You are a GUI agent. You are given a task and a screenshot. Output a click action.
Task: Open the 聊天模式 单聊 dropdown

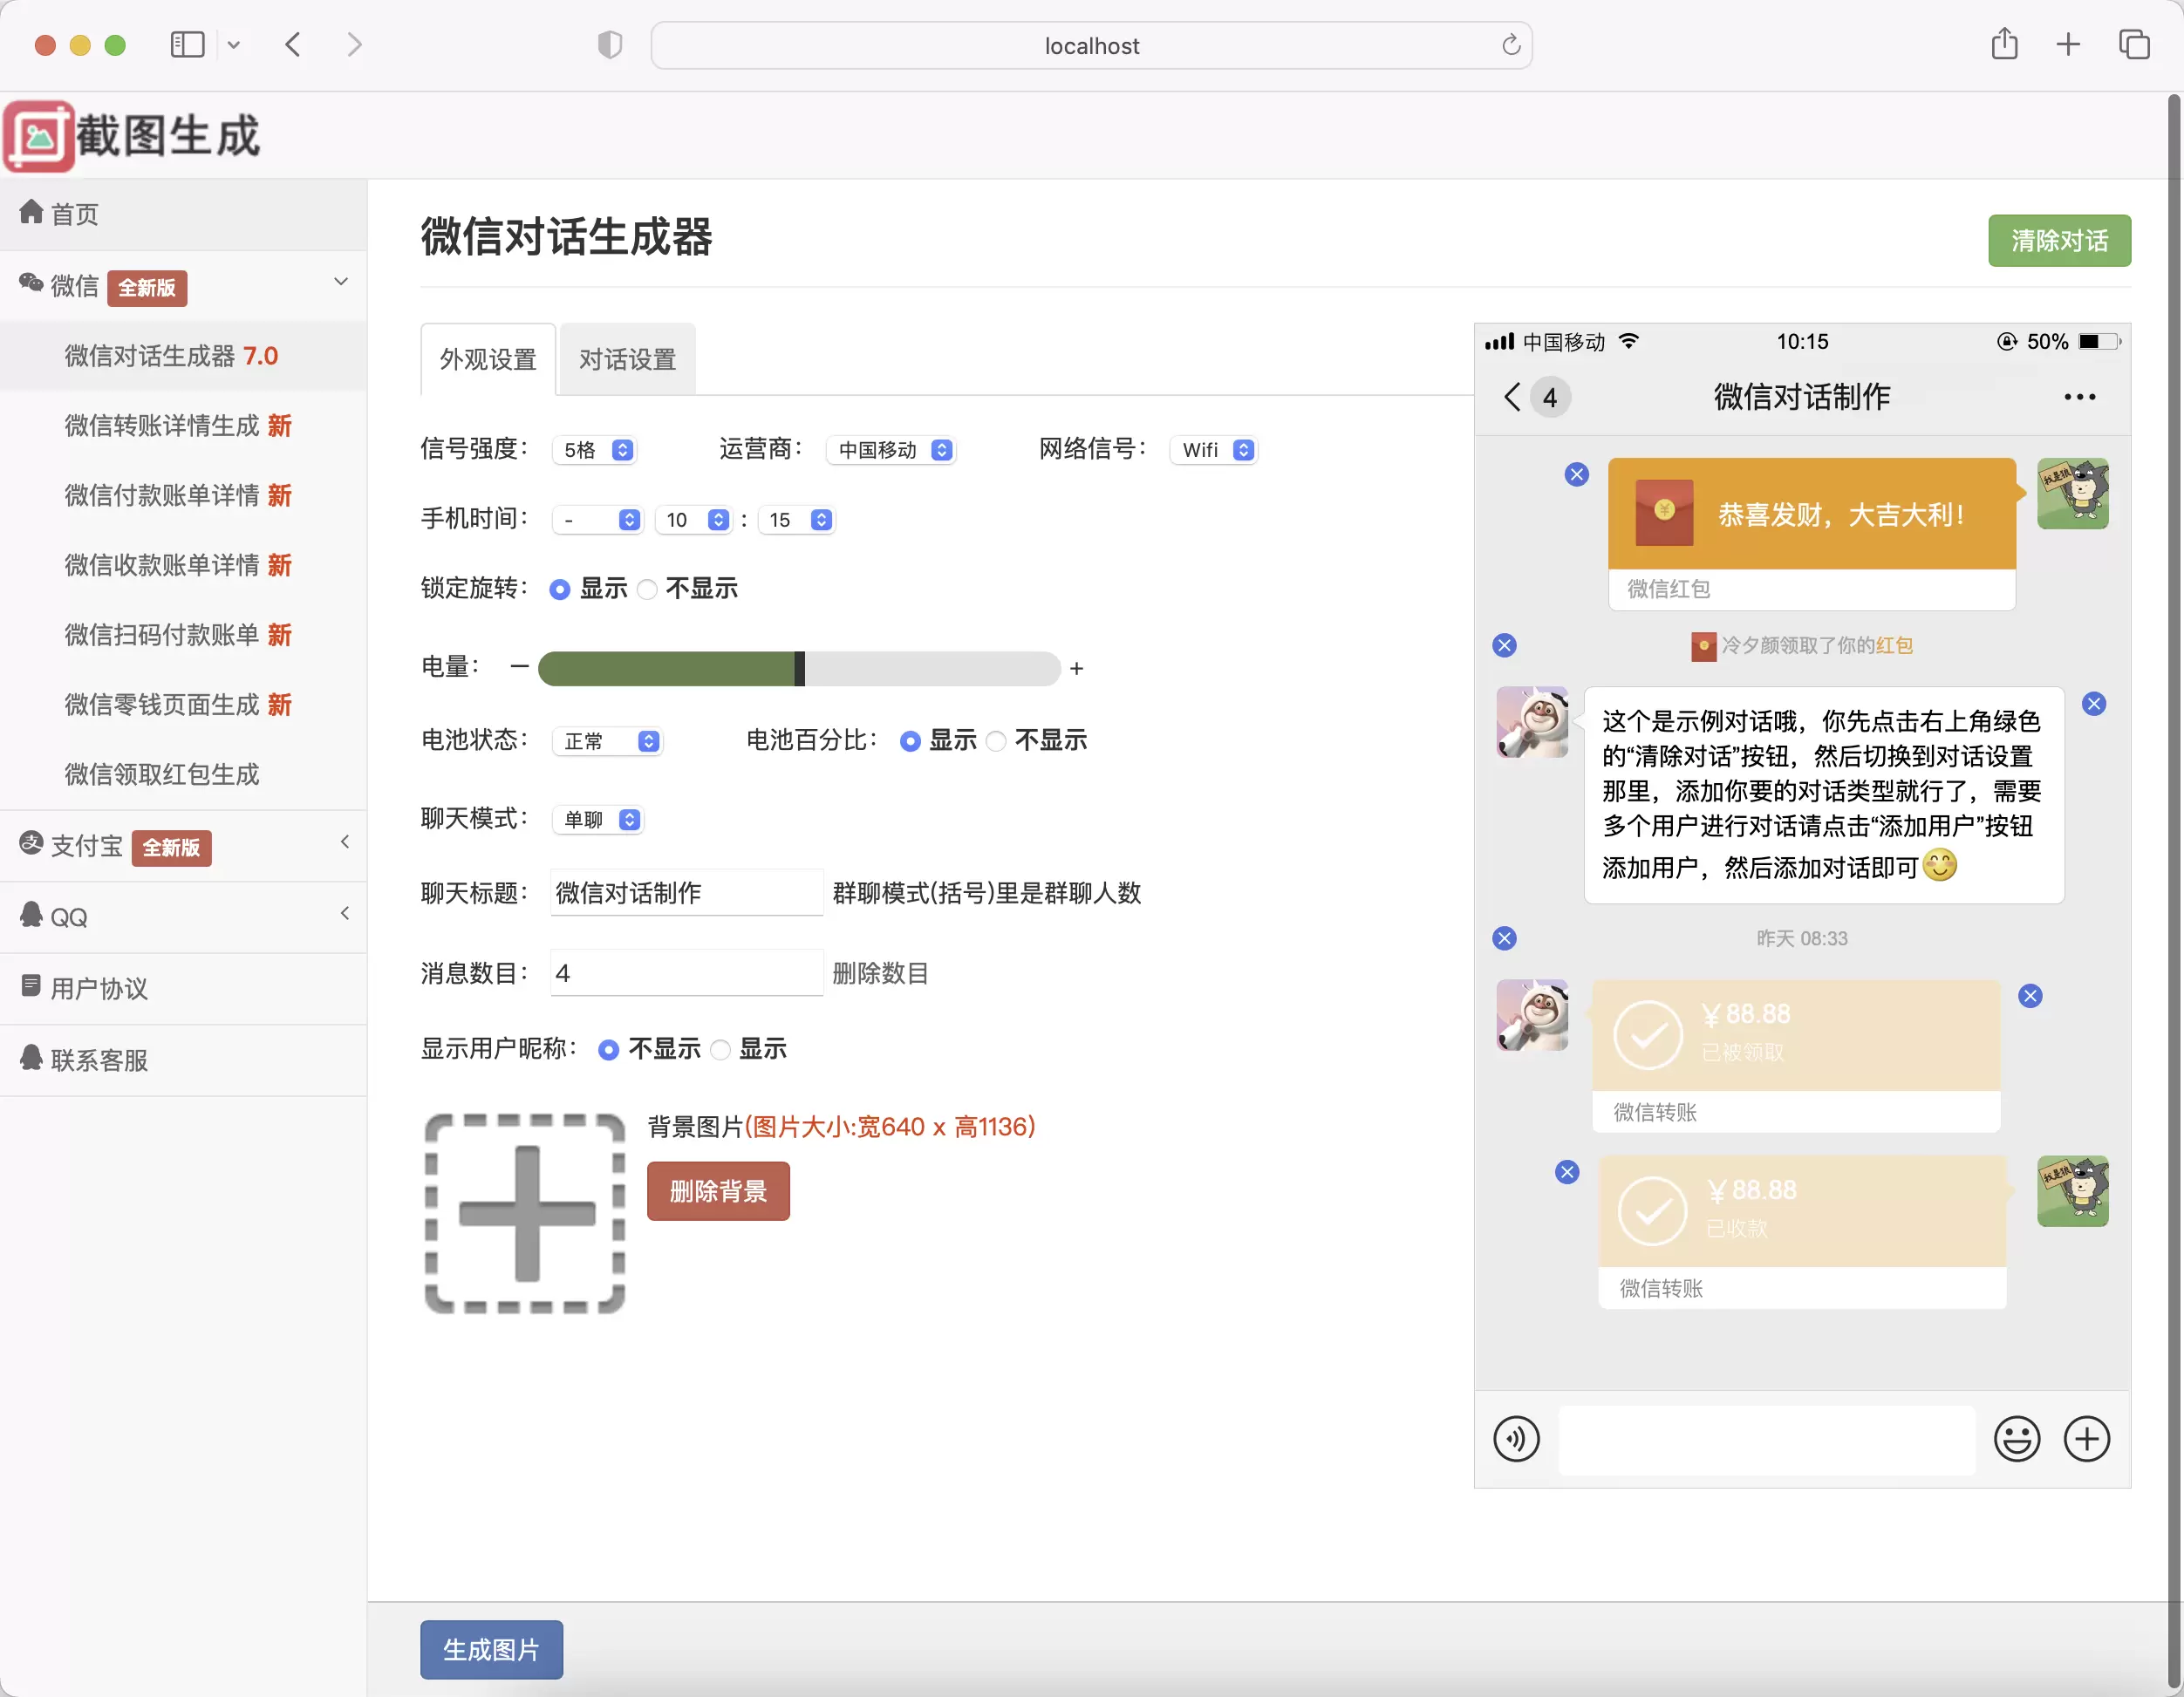tap(598, 819)
